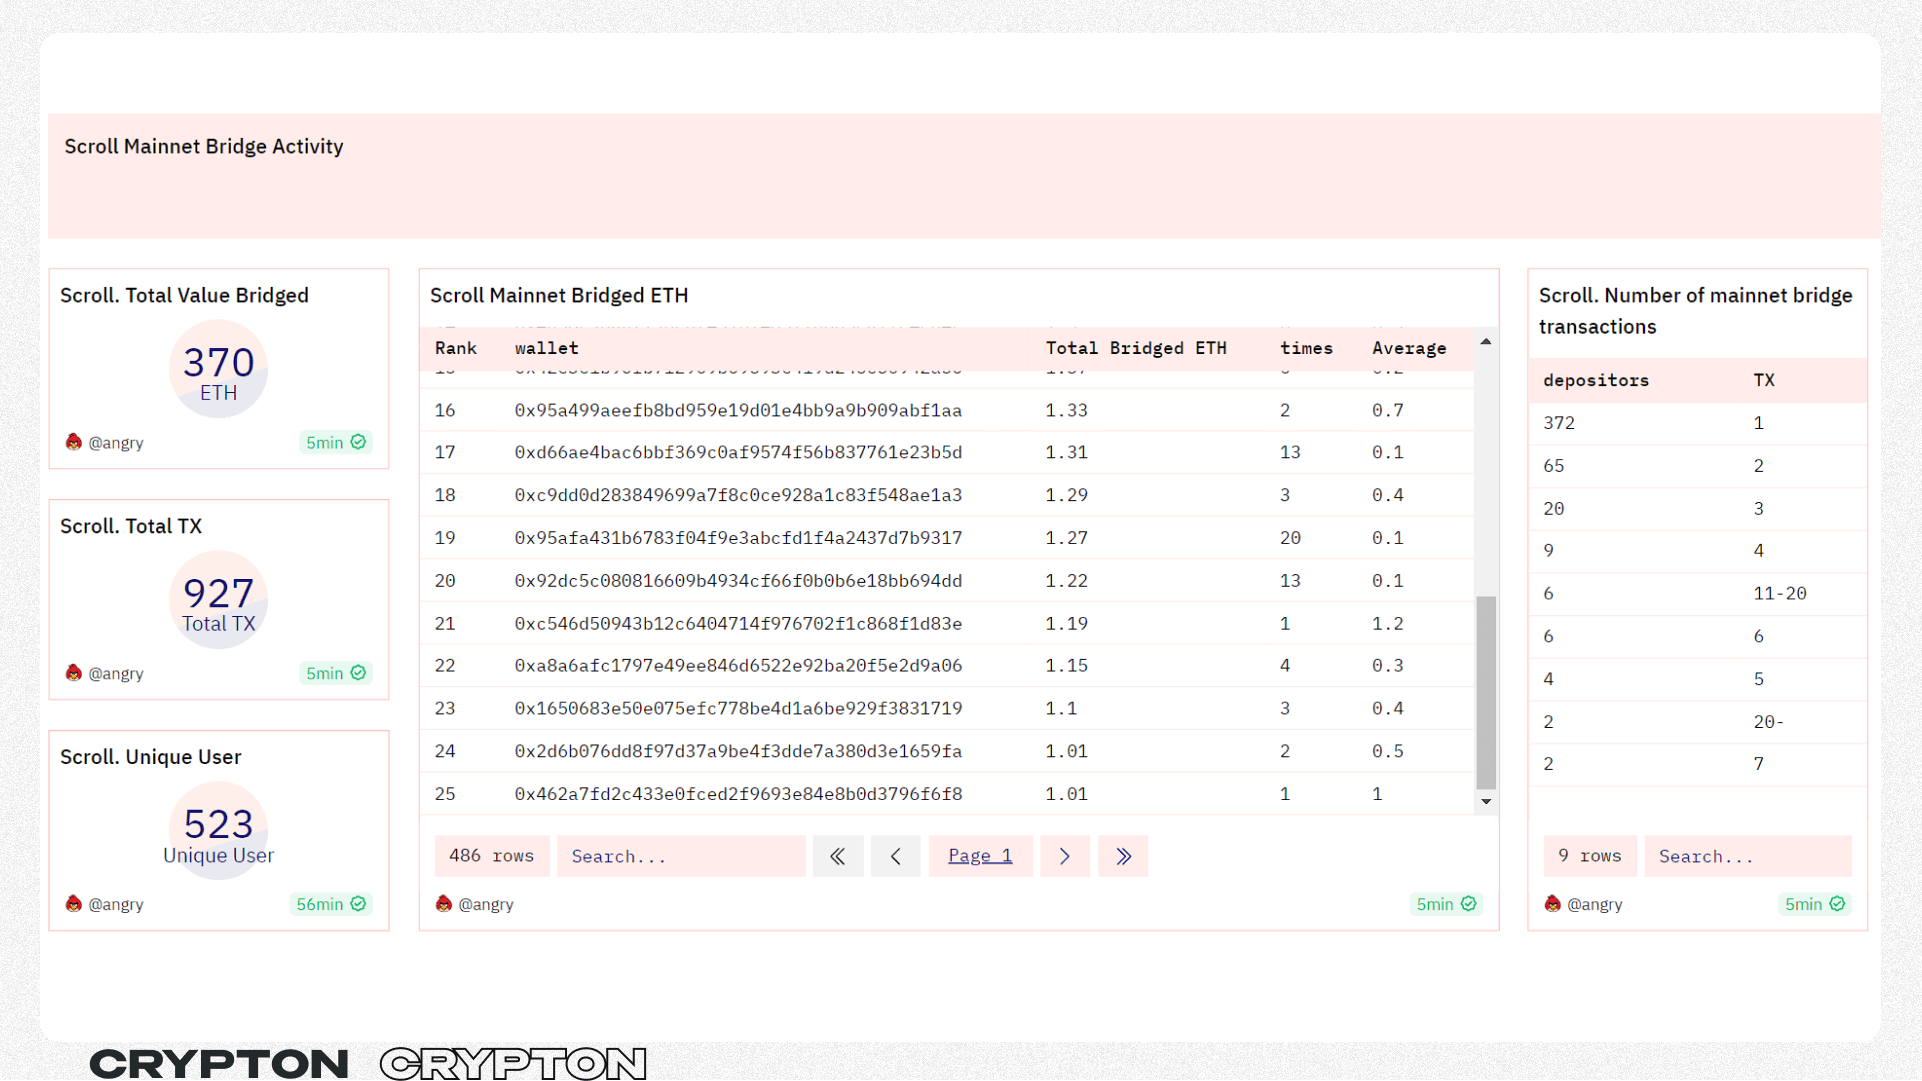Click wallet 0xd66ae4bac6bbf369c0af9574f56b837761e23b5d
The height and width of the screenshot is (1081, 1922).
[x=738, y=453]
